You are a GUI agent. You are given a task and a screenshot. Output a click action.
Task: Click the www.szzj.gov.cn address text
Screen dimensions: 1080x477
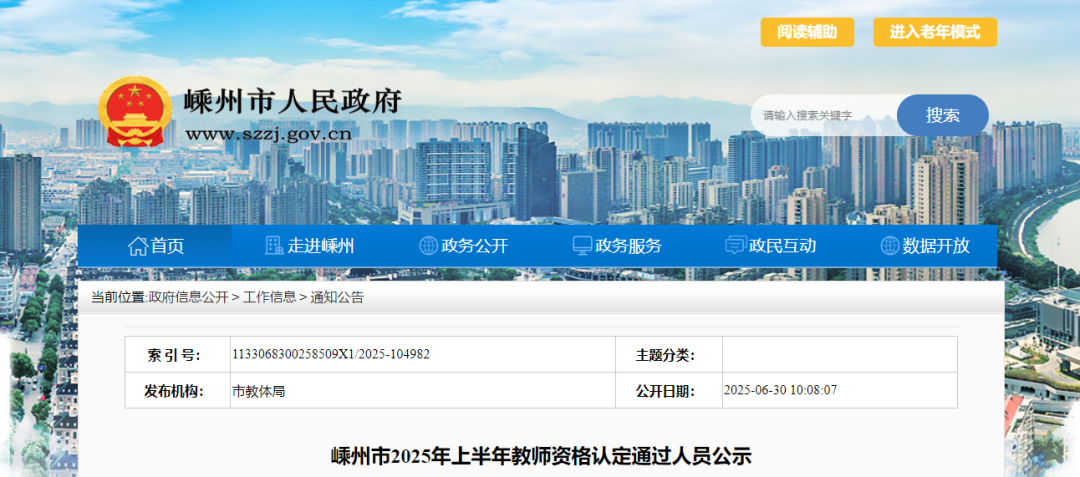click(x=268, y=134)
